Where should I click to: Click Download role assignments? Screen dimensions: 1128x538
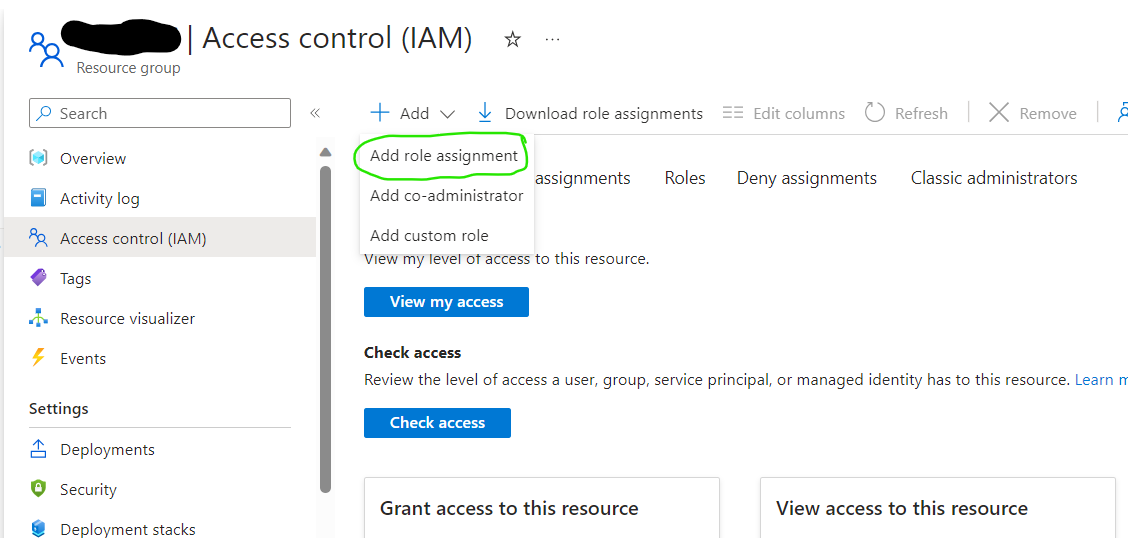click(590, 113)
